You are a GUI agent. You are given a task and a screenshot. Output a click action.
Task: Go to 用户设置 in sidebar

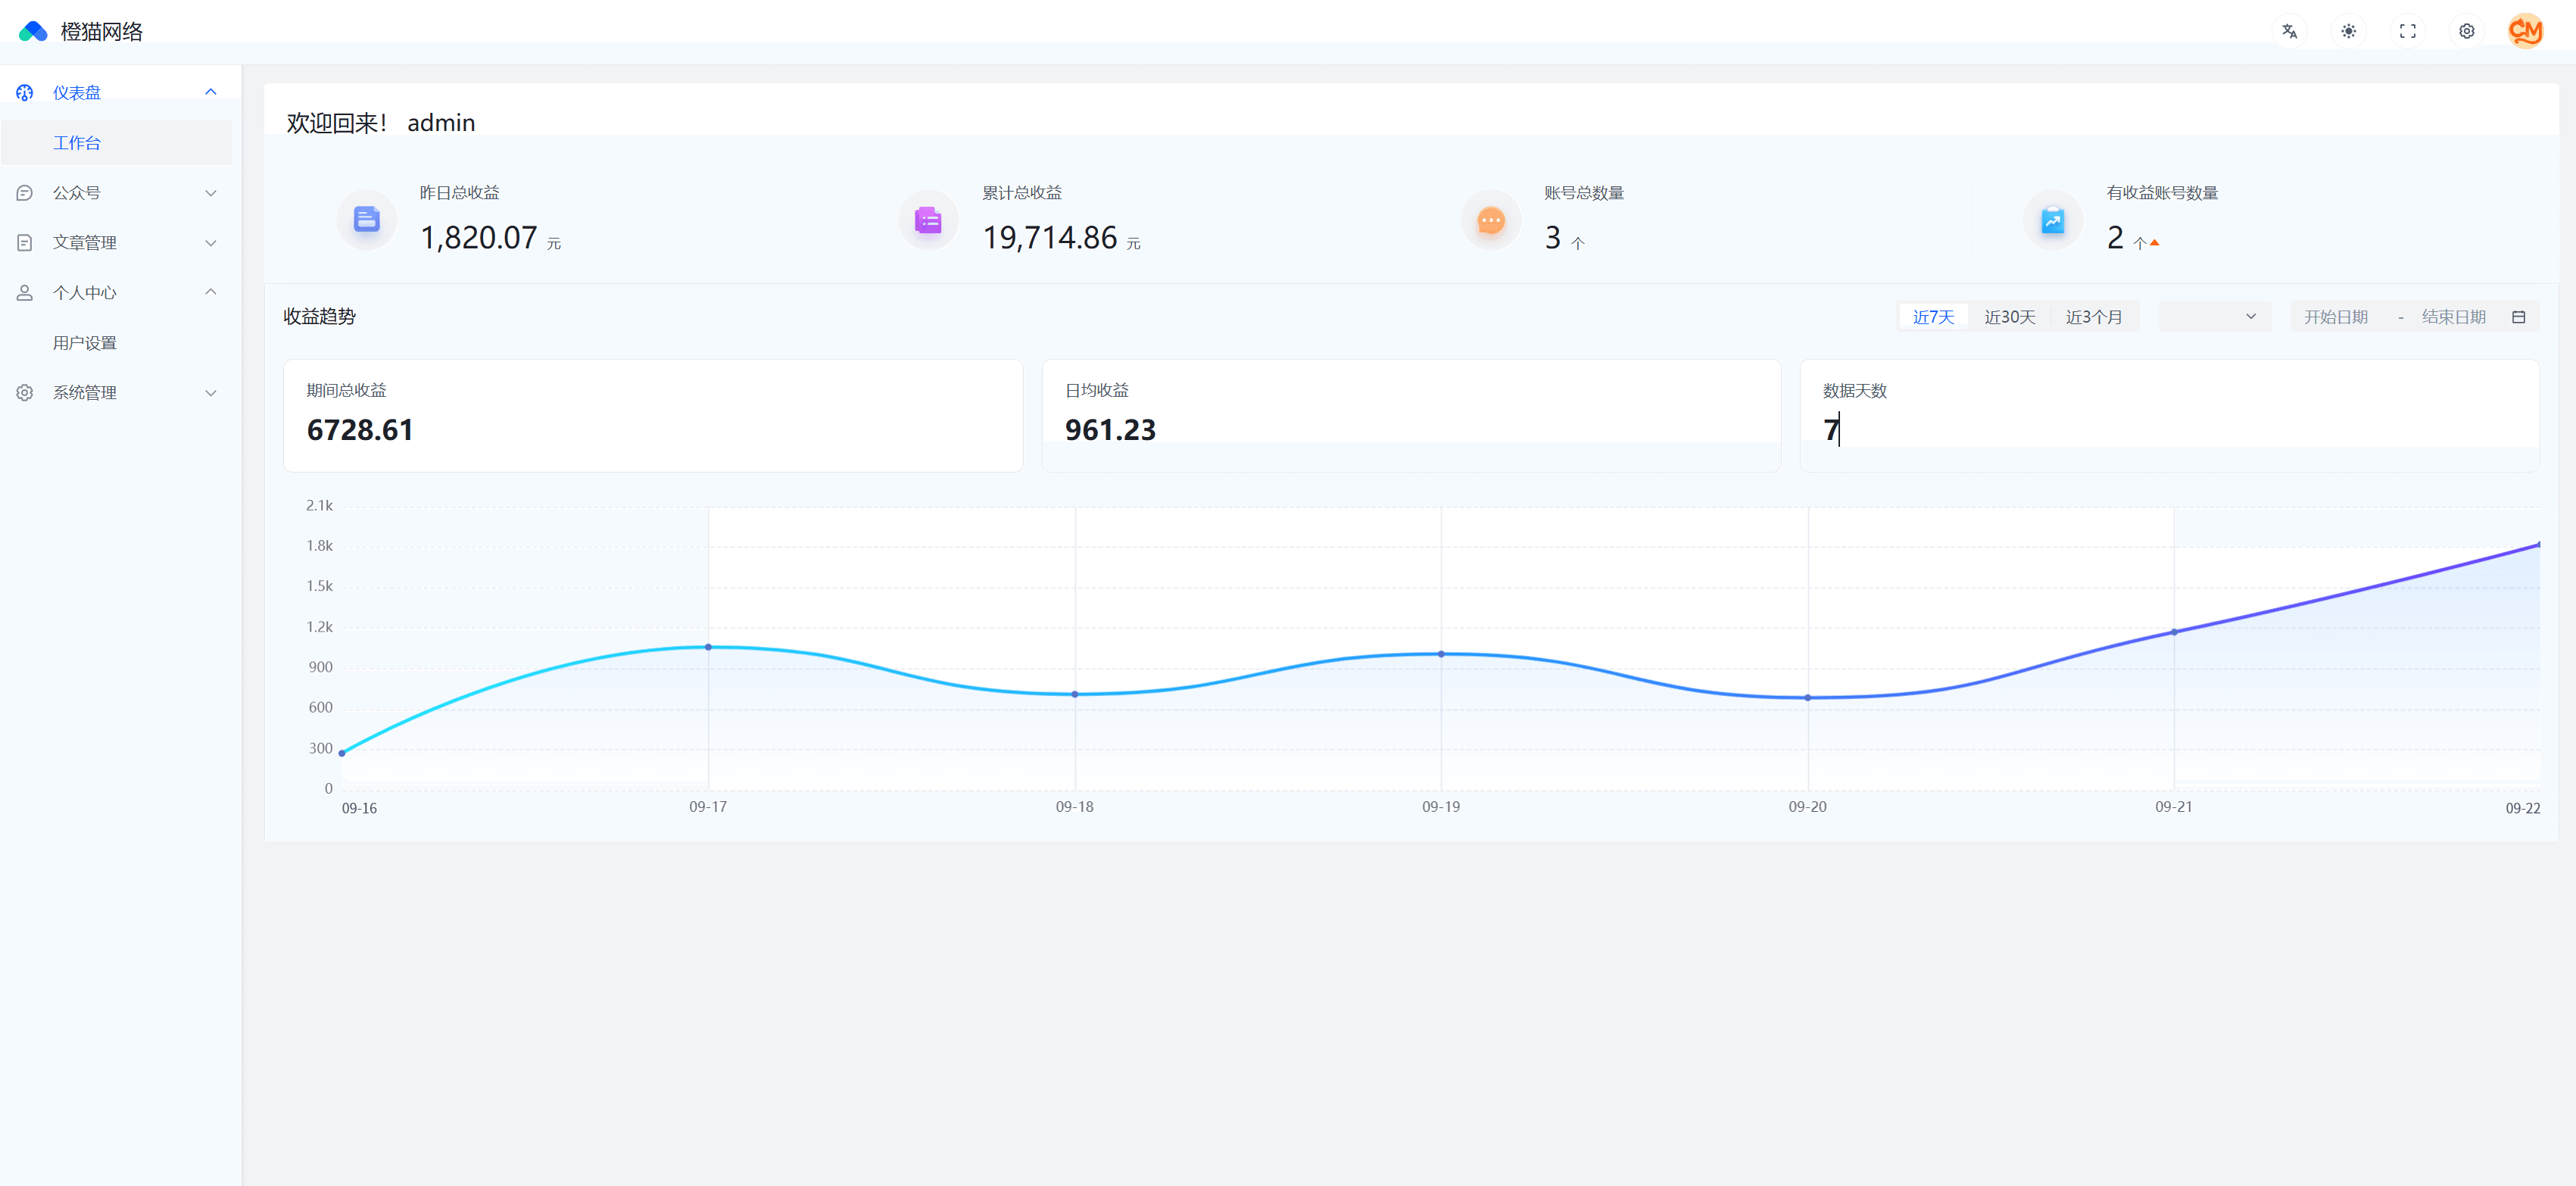85,343
